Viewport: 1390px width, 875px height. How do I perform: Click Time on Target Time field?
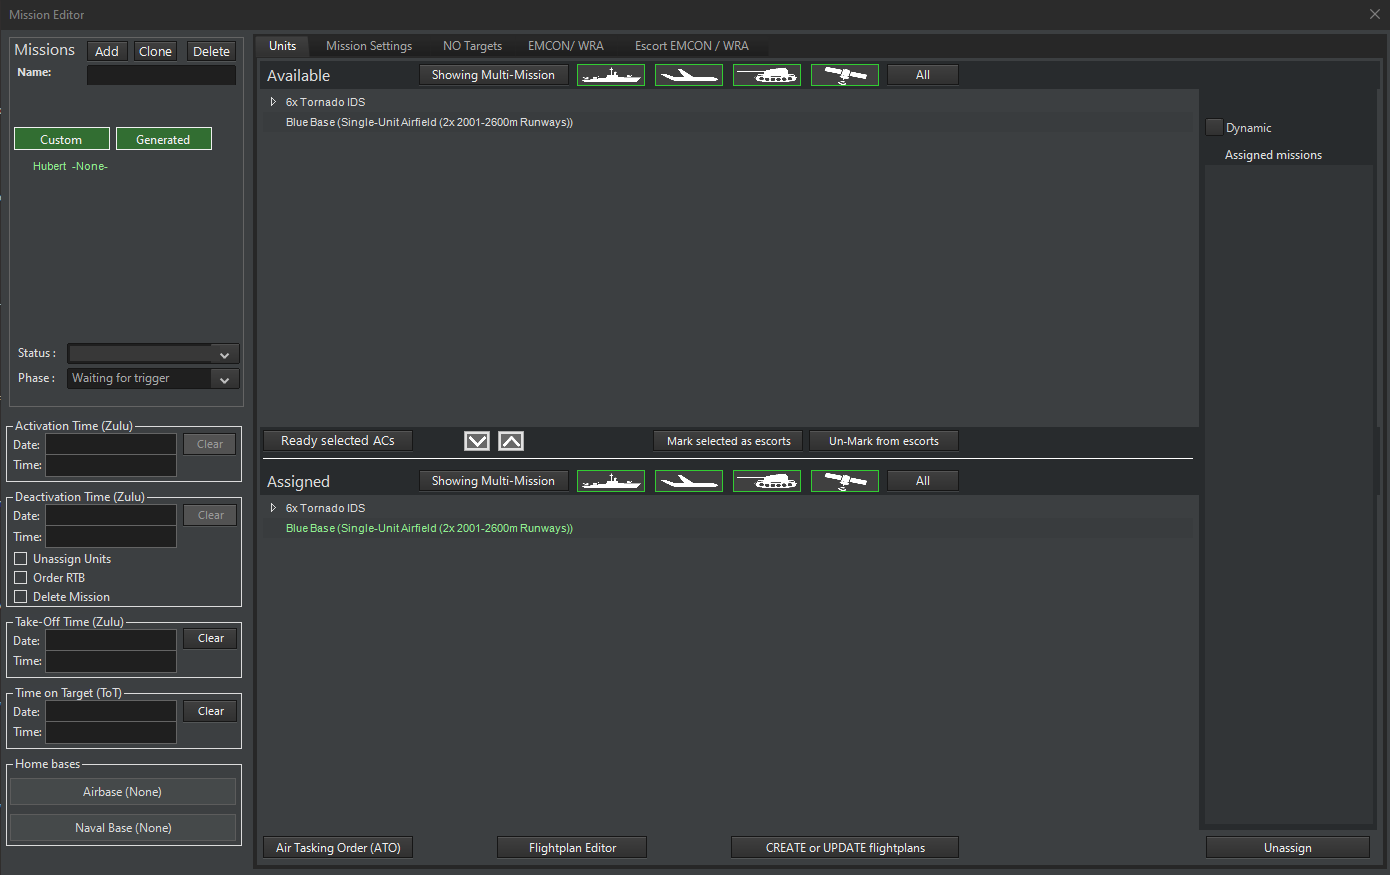click(x=111, y=733)
